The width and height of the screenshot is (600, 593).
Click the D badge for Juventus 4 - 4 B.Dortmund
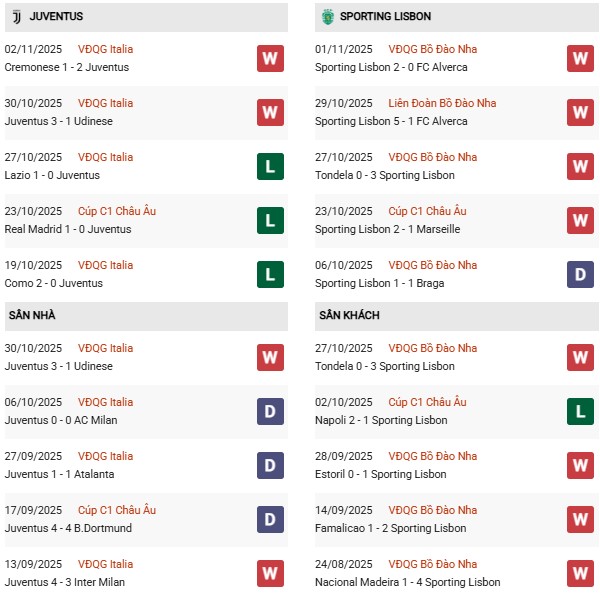270,519
